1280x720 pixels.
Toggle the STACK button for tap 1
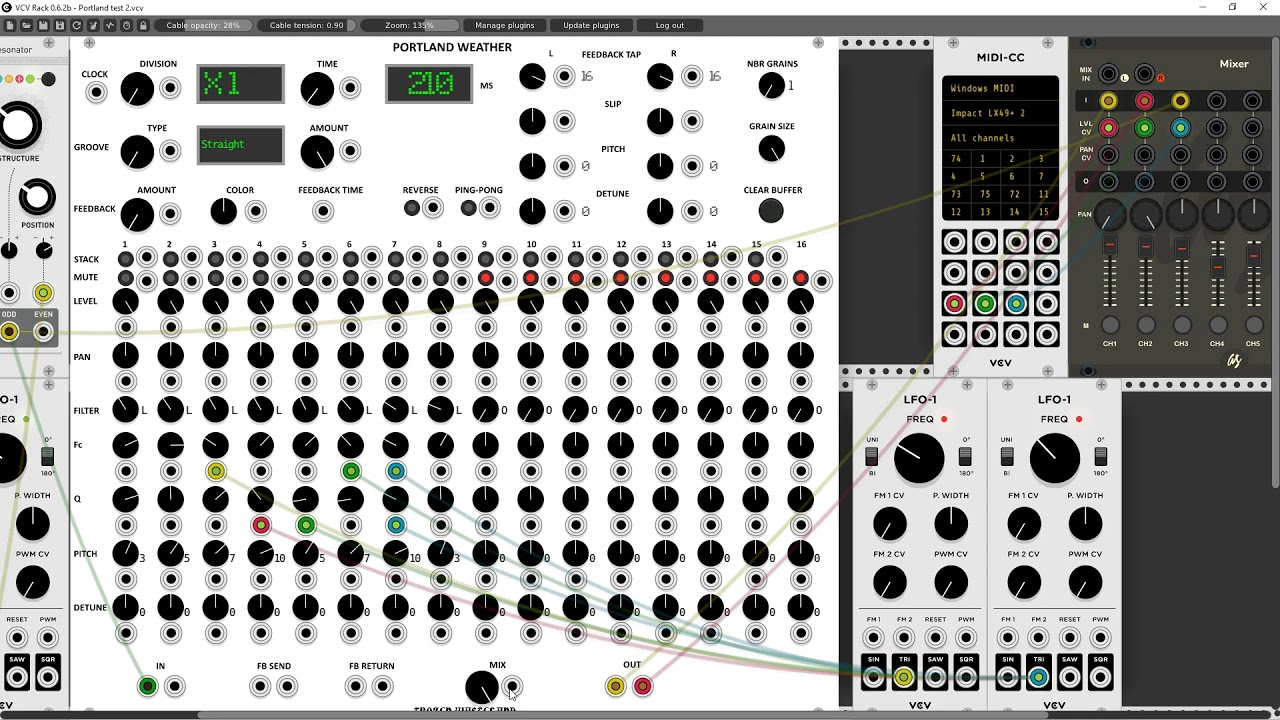point(125,258)
